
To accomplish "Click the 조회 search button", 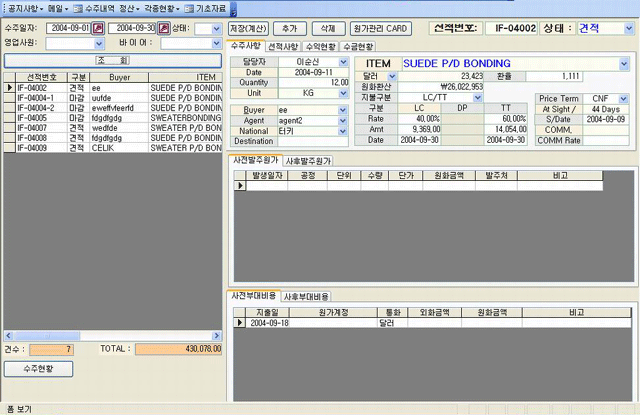I will pyautogui.click(x=113, y=60).
